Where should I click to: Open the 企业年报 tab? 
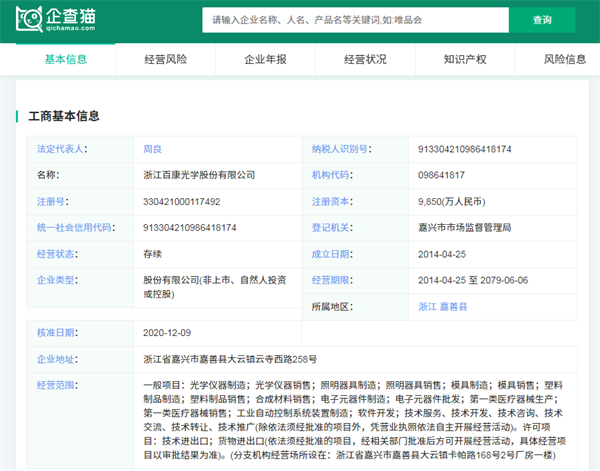coord(265,59)
